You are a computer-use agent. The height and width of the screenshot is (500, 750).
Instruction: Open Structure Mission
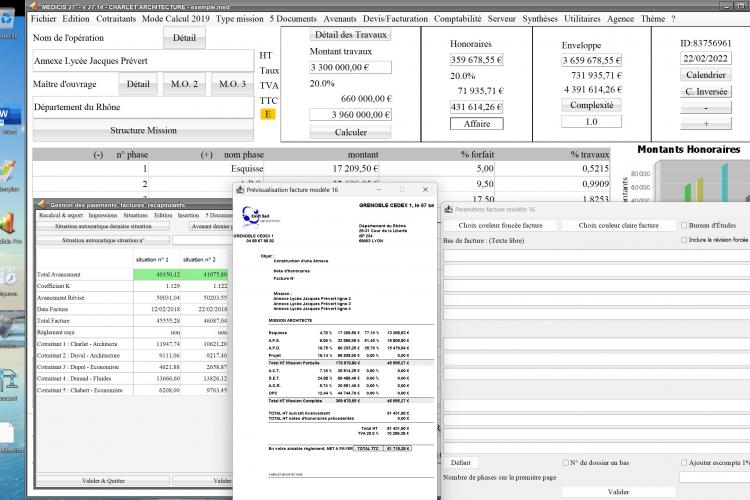click(x=143, y=130)
